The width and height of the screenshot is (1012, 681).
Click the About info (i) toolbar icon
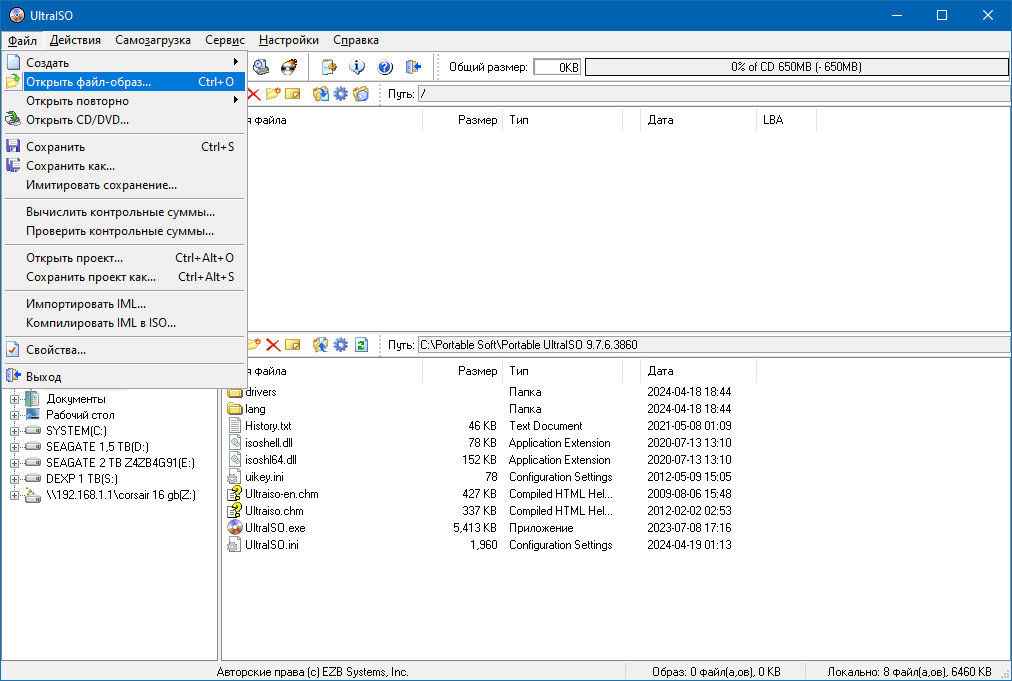click(357, 66)
